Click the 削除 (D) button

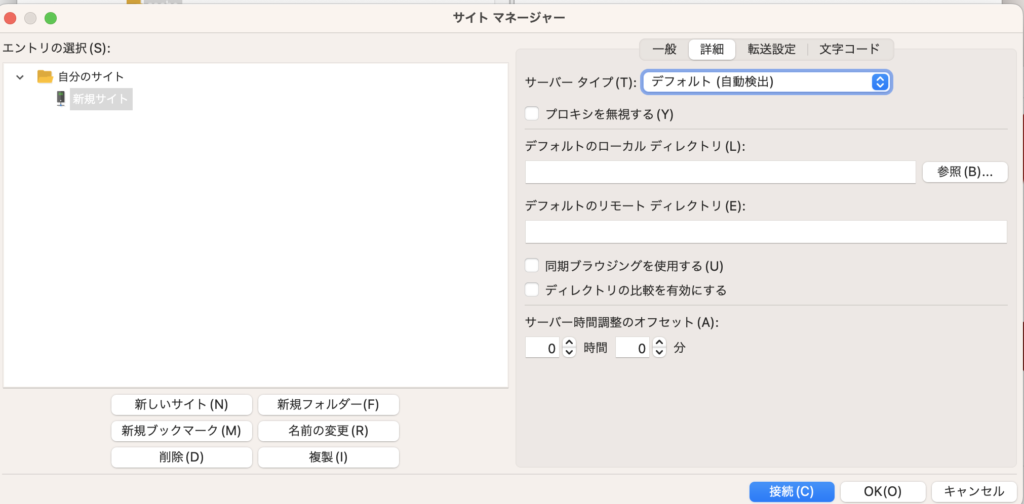(x=182, y=457)
